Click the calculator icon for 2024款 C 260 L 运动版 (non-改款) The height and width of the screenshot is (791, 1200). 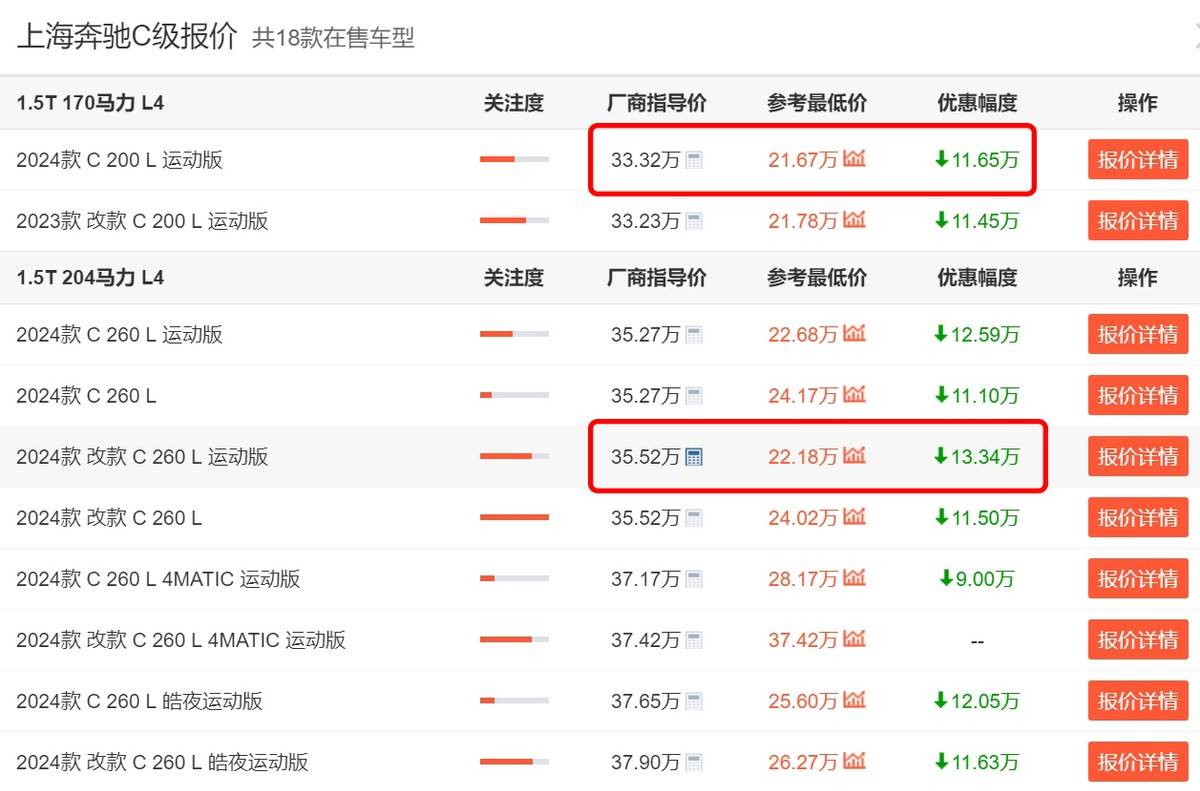694,335
